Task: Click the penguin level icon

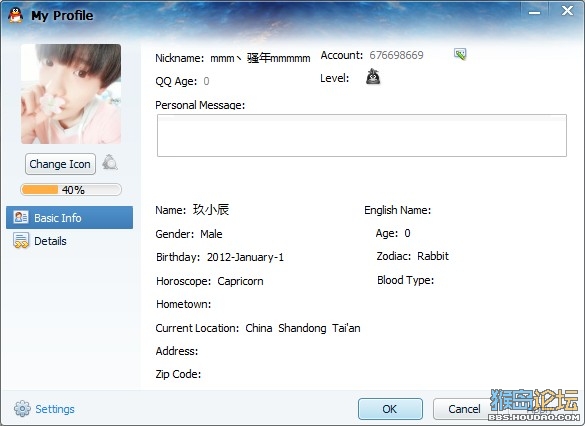Action: coord(373,77)
